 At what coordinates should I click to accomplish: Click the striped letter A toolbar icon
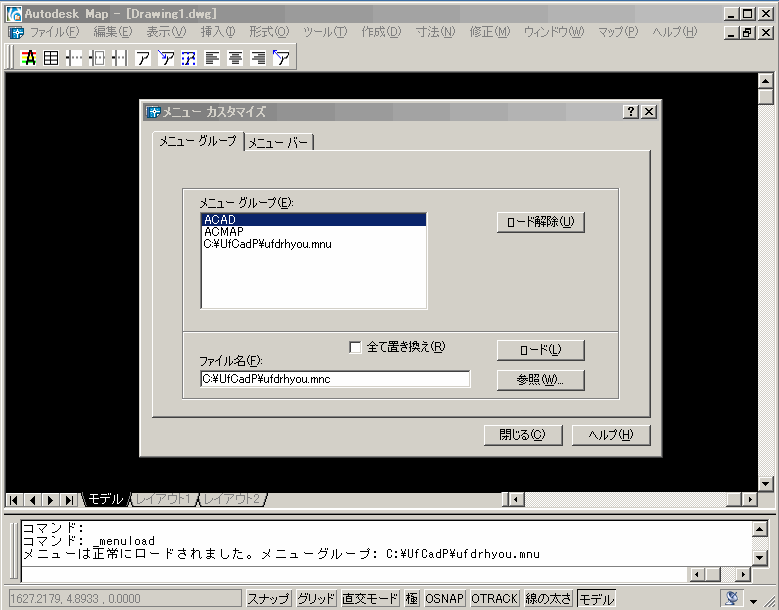click(x=29, y=58)
